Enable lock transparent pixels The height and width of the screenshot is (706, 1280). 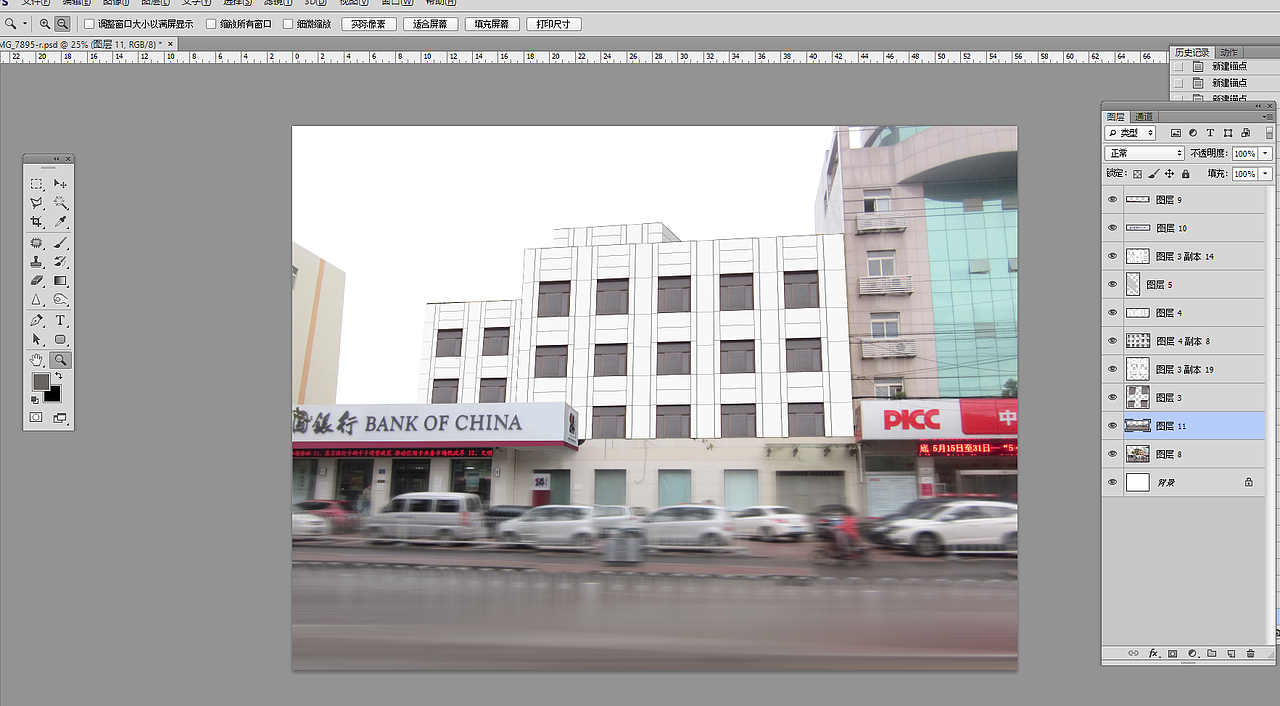[1138, 174]
